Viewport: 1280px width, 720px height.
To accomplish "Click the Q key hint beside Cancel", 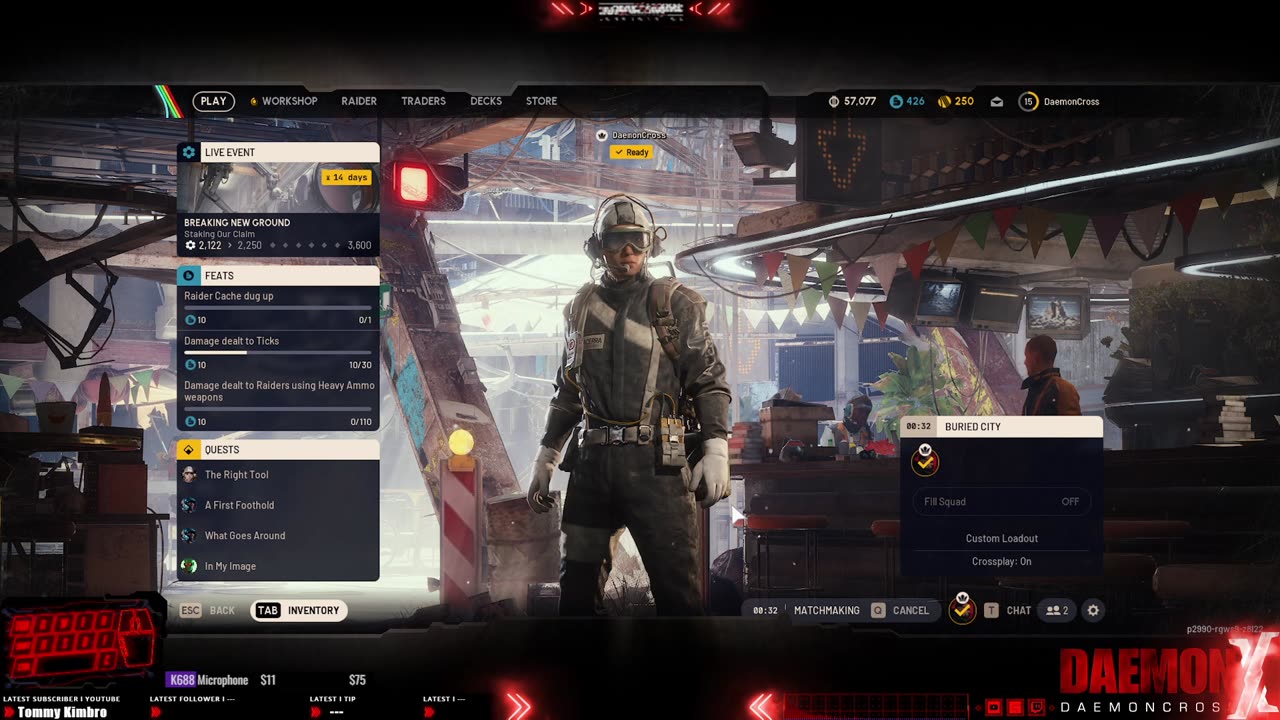I will click(x=878, y=610).
